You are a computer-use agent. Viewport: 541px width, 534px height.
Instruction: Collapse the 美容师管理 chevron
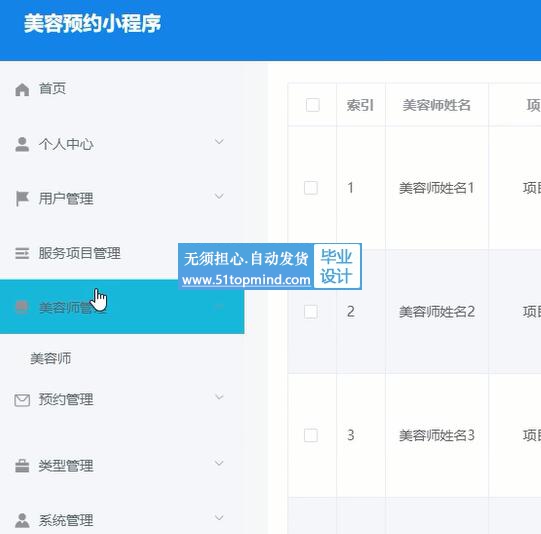[219, 306]
